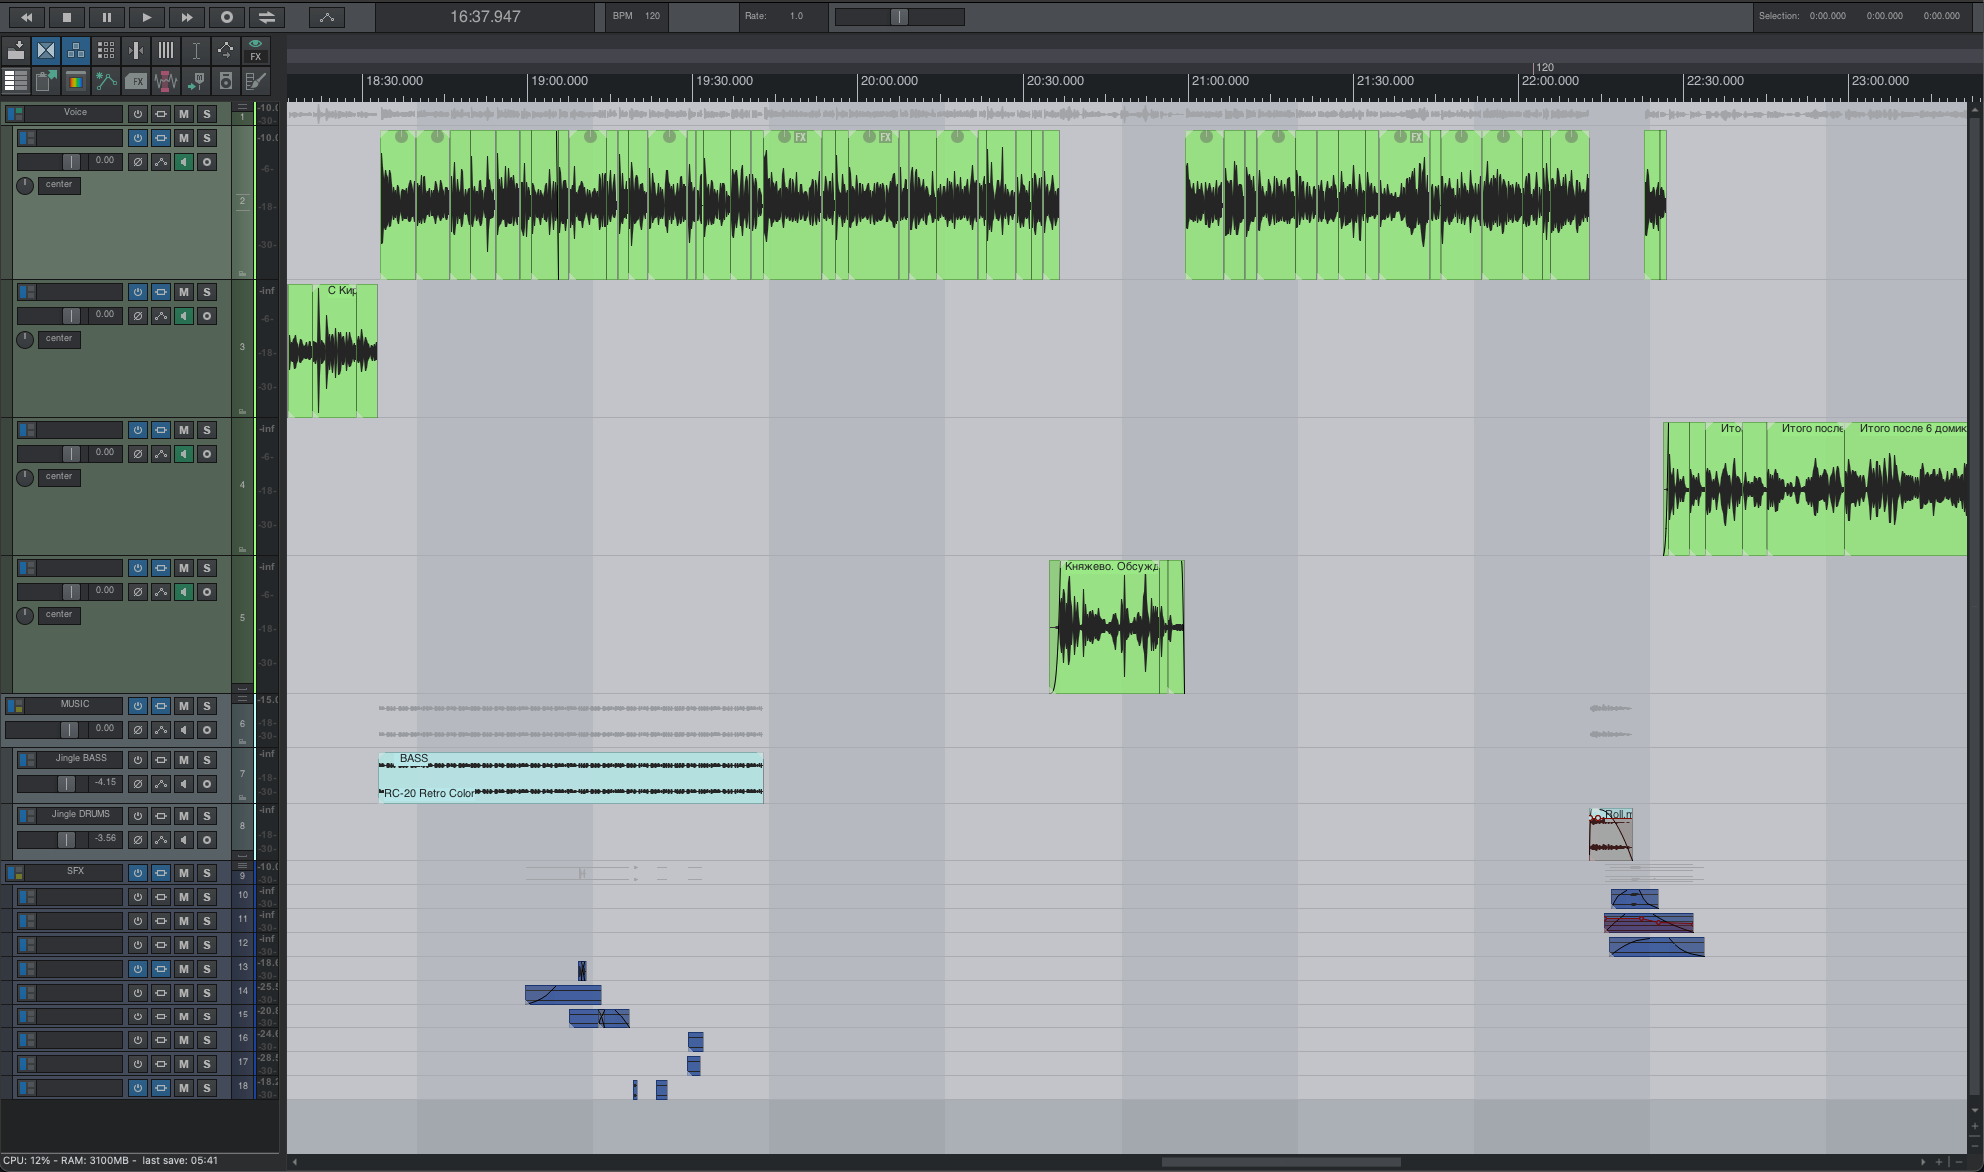Image resolution: width=1984 pixels, height=1172 pixels.
Task: Click the envelope points toolbar icon
Action: (106, 81)
